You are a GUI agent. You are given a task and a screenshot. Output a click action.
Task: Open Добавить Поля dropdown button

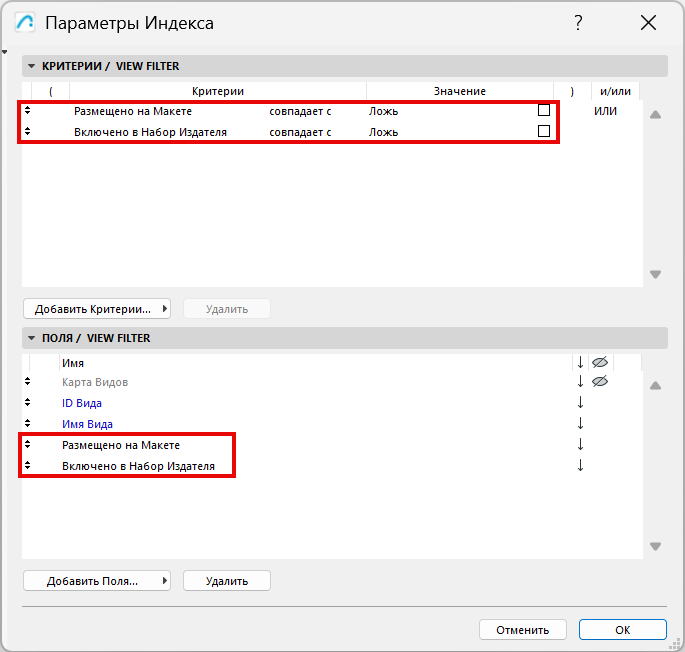97,581
